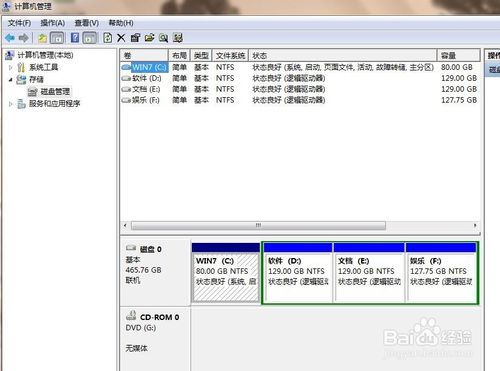Click the 127.75 GB capacity cell
Screen dimensions: 500x371
(459, 100)
